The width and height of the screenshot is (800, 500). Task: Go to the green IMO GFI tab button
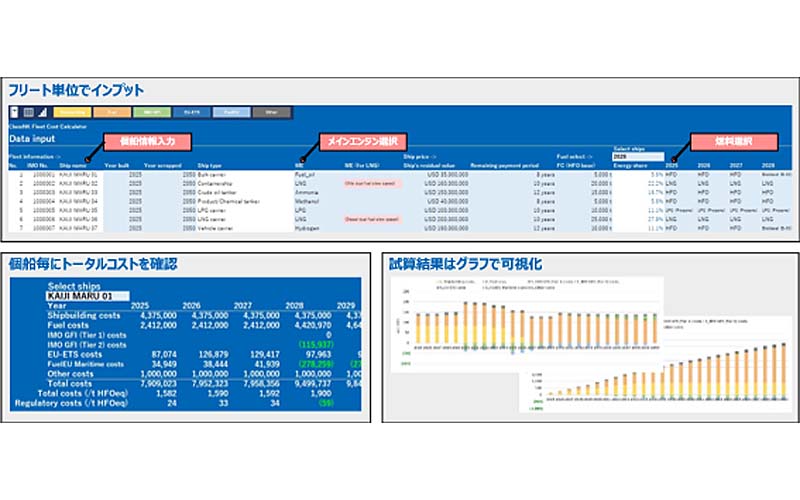pyautogui.click(x=152, y=112)
